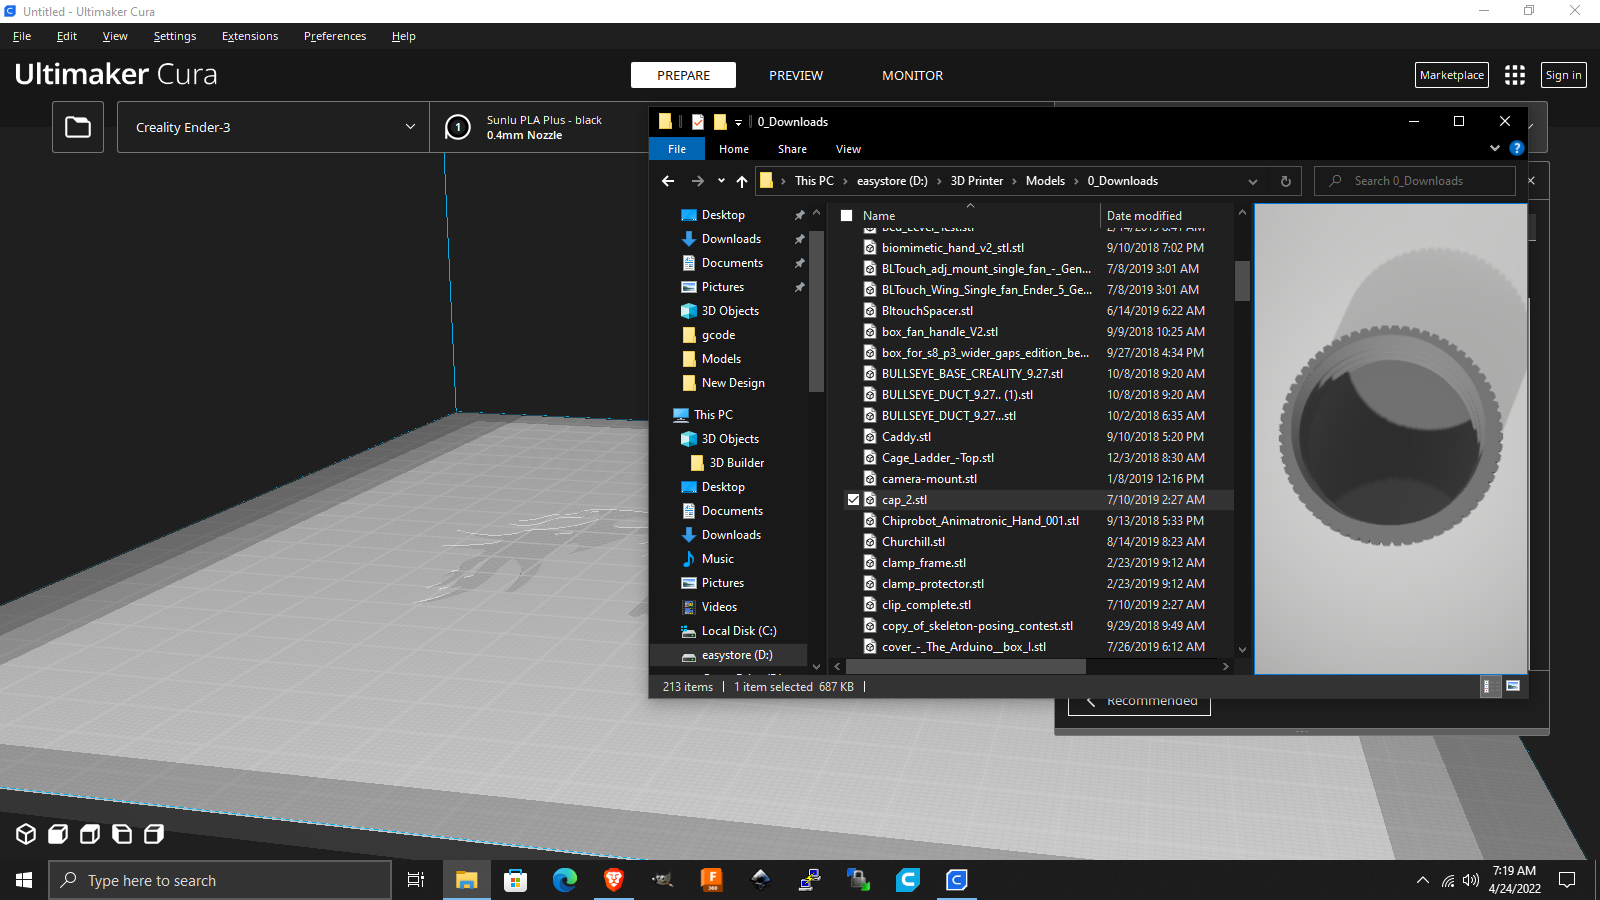Open notification center icon
1600x900 pixels.
(x=1568, y=880)
